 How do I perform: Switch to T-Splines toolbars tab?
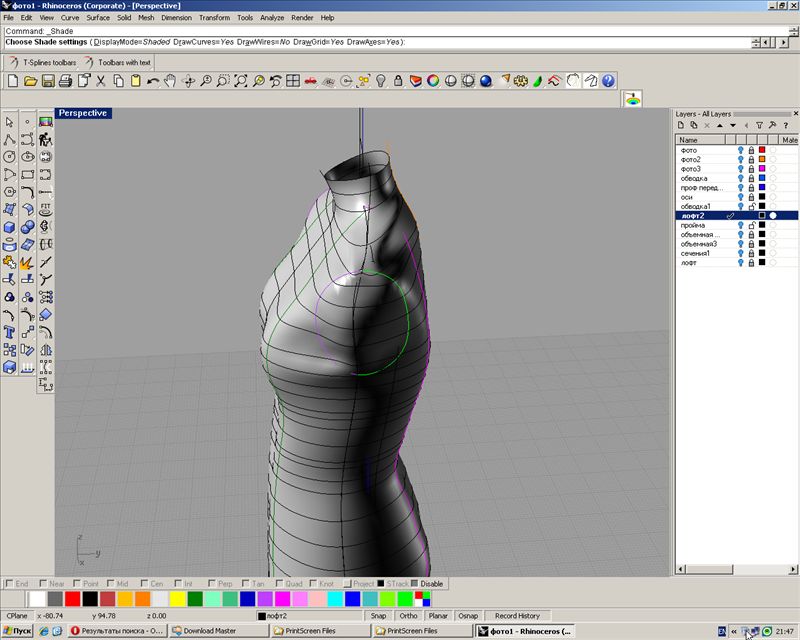pos(49,62)
